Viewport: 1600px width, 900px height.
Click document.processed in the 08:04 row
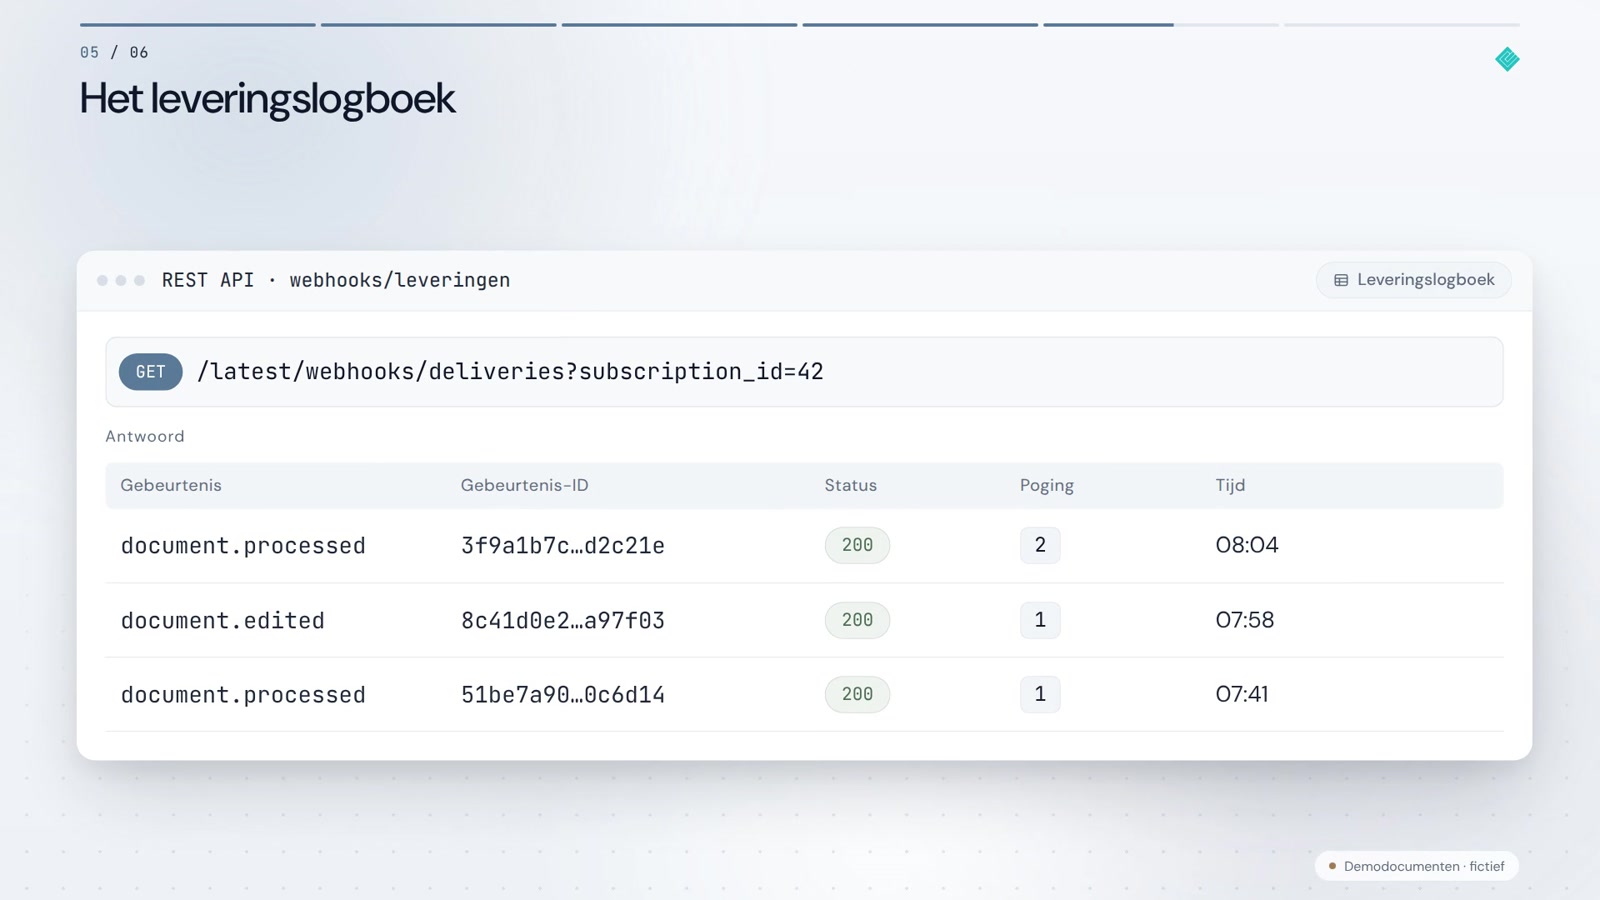[243, 546]
